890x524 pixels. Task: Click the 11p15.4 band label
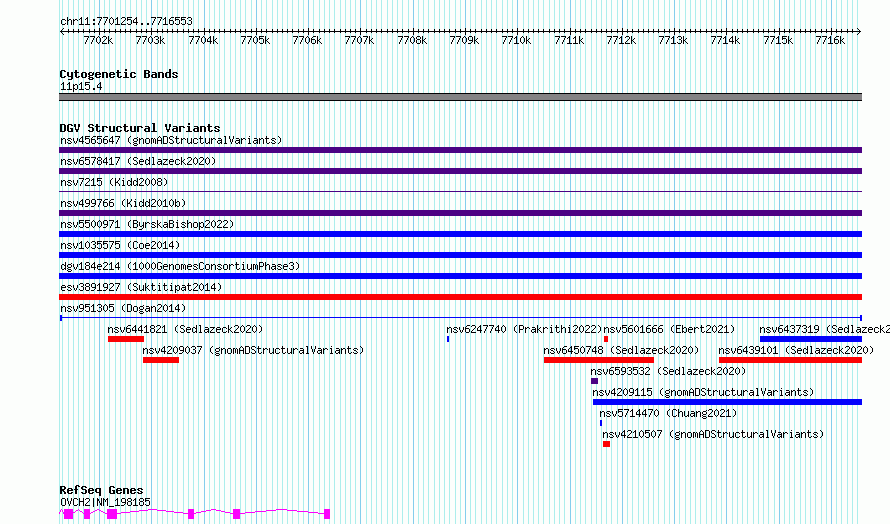point(81,87)
